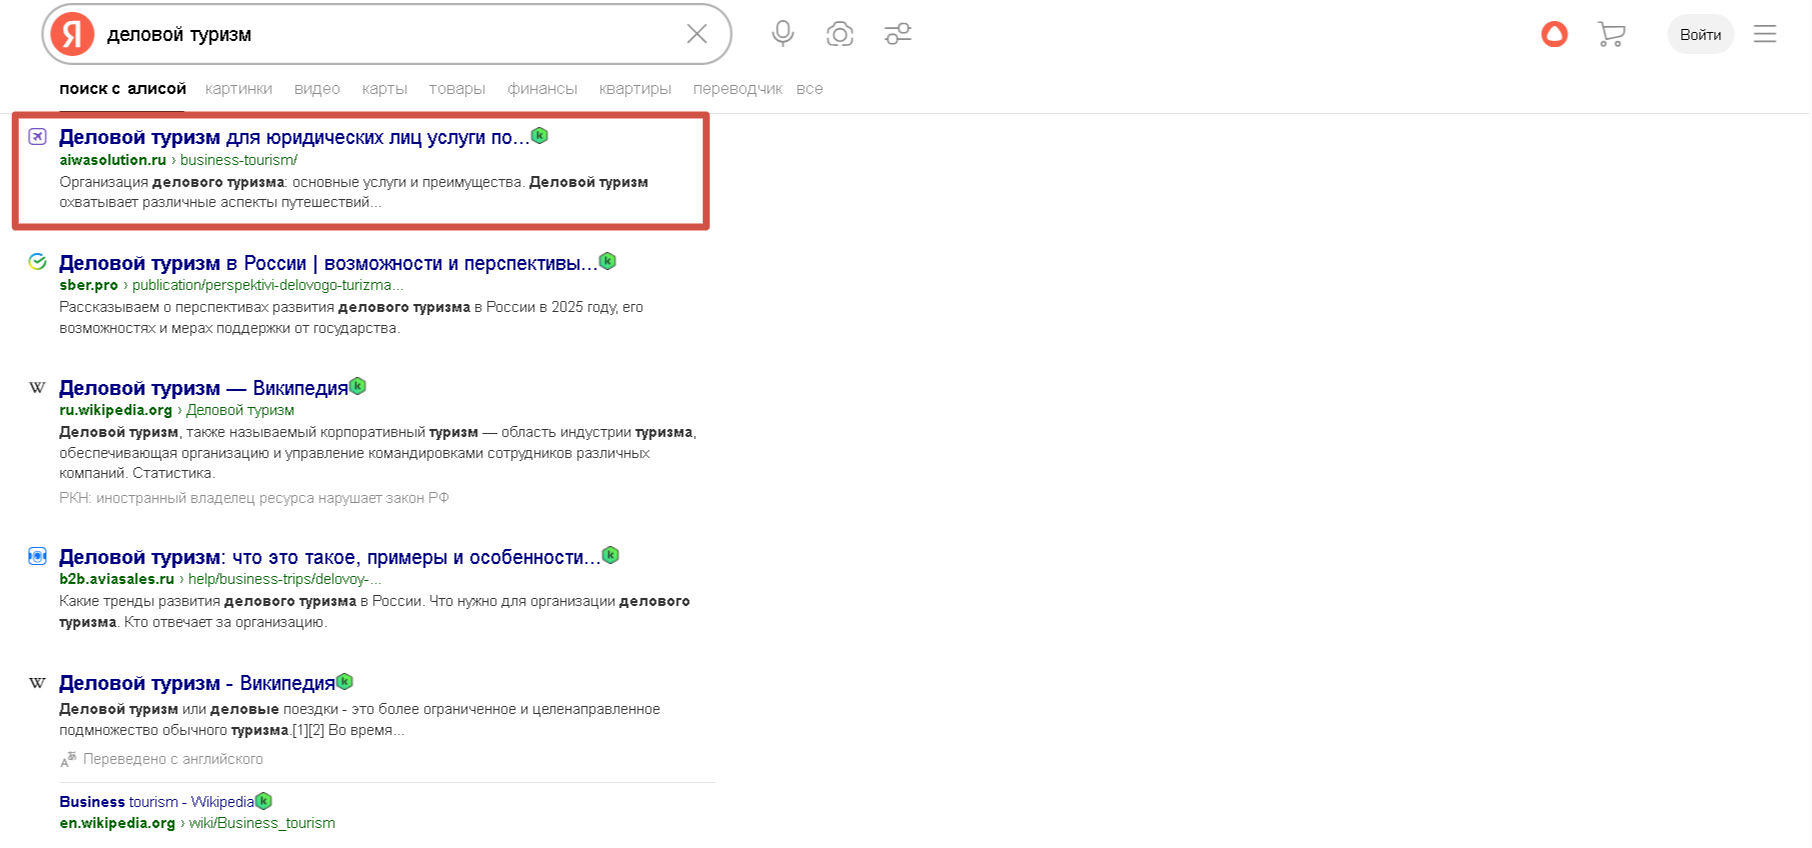Open Alice assistant red icon
The image size is (1812, 848).
point(1554,34)
